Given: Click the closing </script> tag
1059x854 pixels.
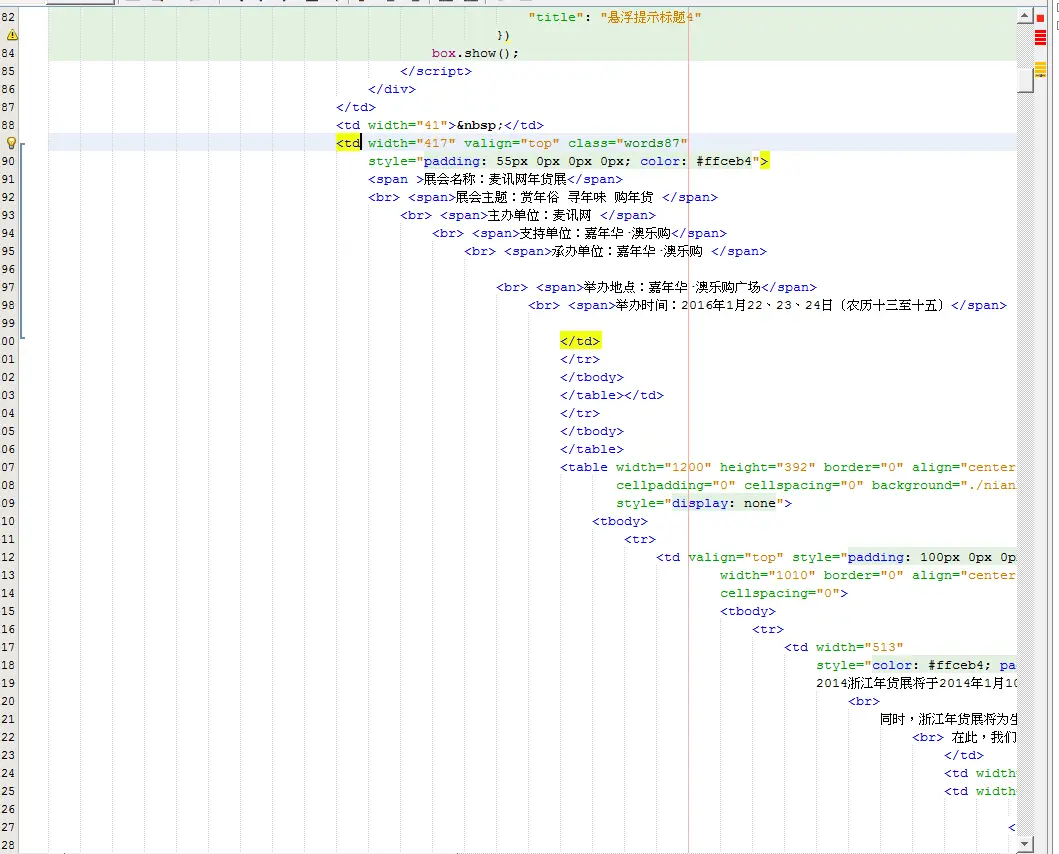Looking at the screenshot, I should [436, 71].
